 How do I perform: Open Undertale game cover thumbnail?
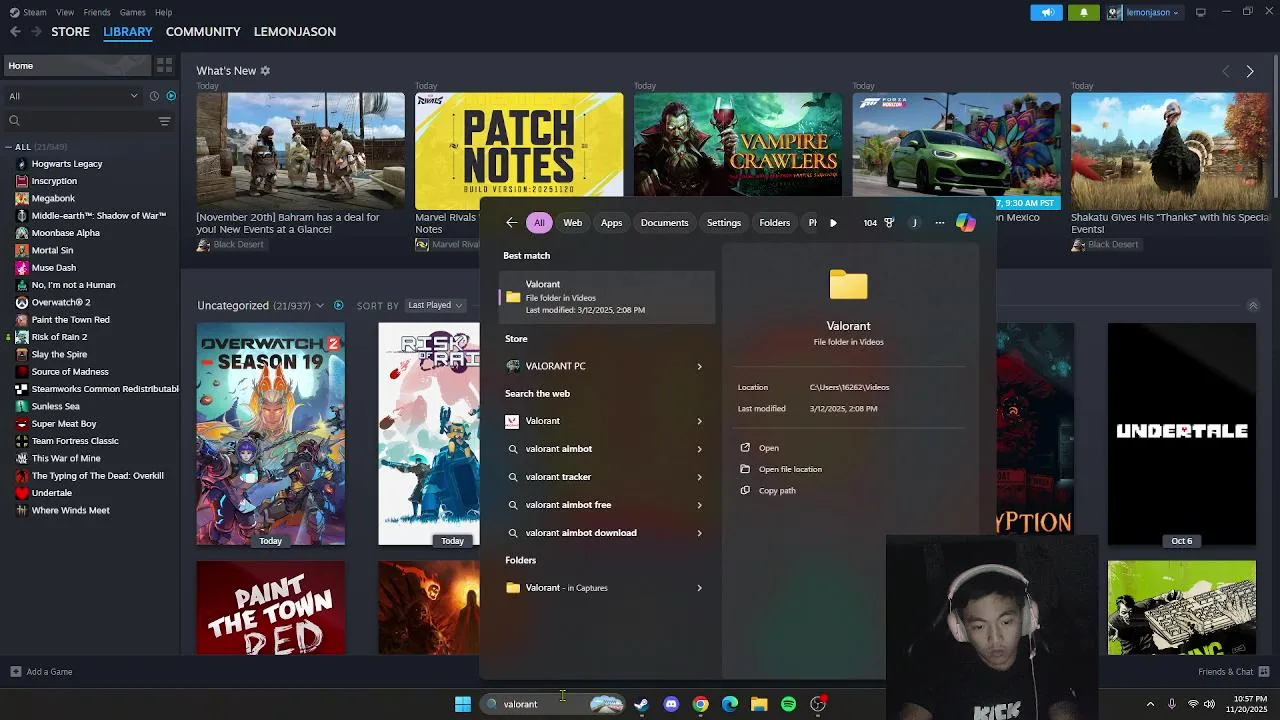pos(1182,434)
